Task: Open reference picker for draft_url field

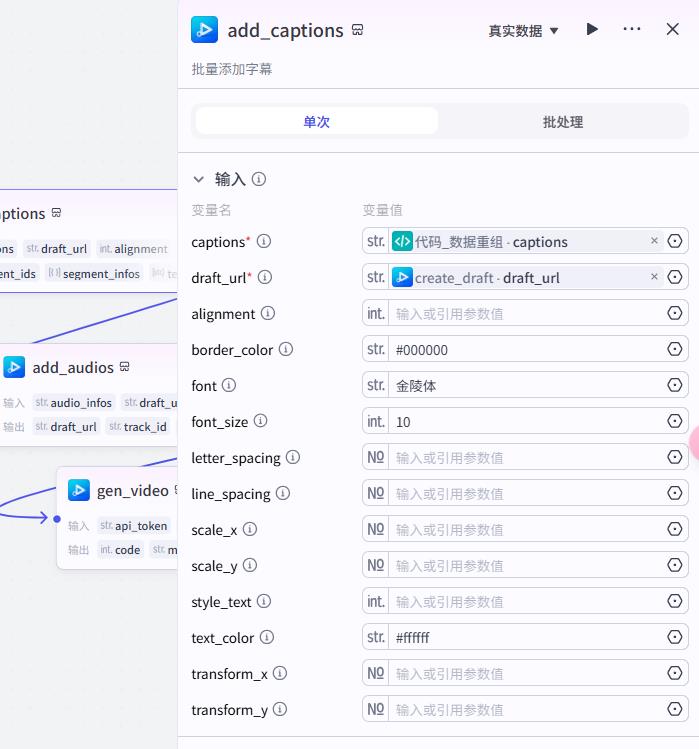Action: 675,277
